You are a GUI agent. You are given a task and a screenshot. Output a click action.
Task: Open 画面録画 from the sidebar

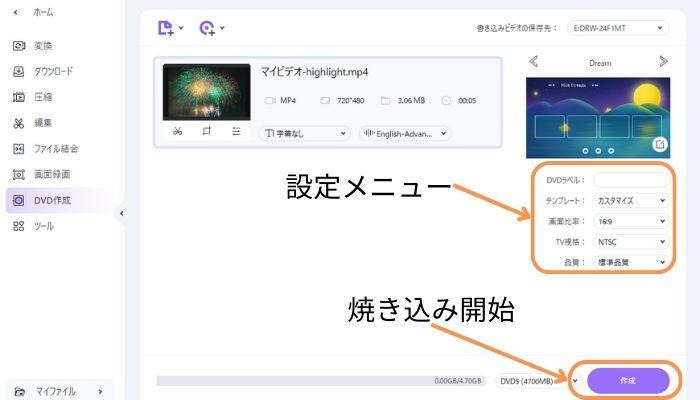pos(49,174)
